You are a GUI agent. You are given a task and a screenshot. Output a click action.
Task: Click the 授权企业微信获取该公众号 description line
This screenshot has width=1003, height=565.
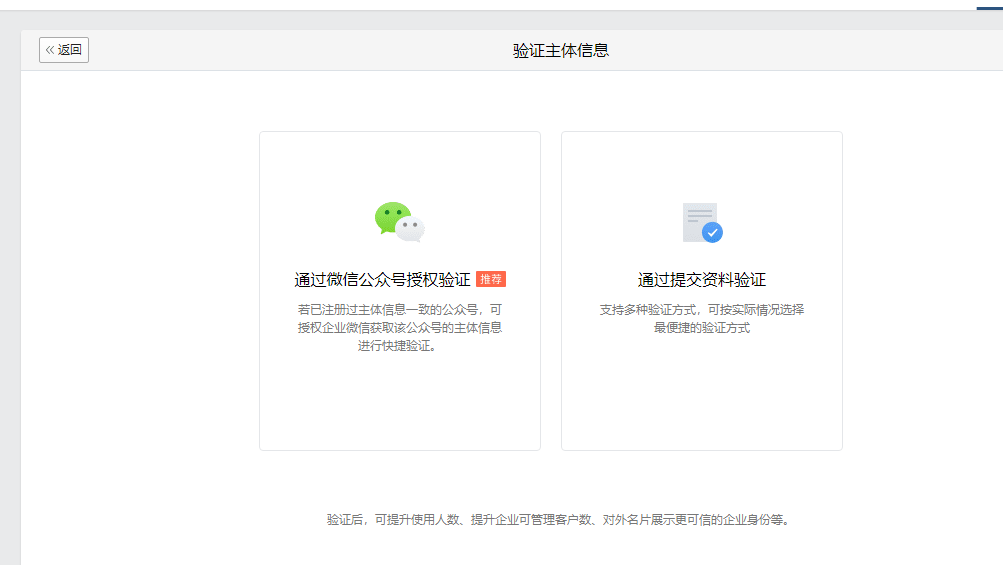click(399, 328)
